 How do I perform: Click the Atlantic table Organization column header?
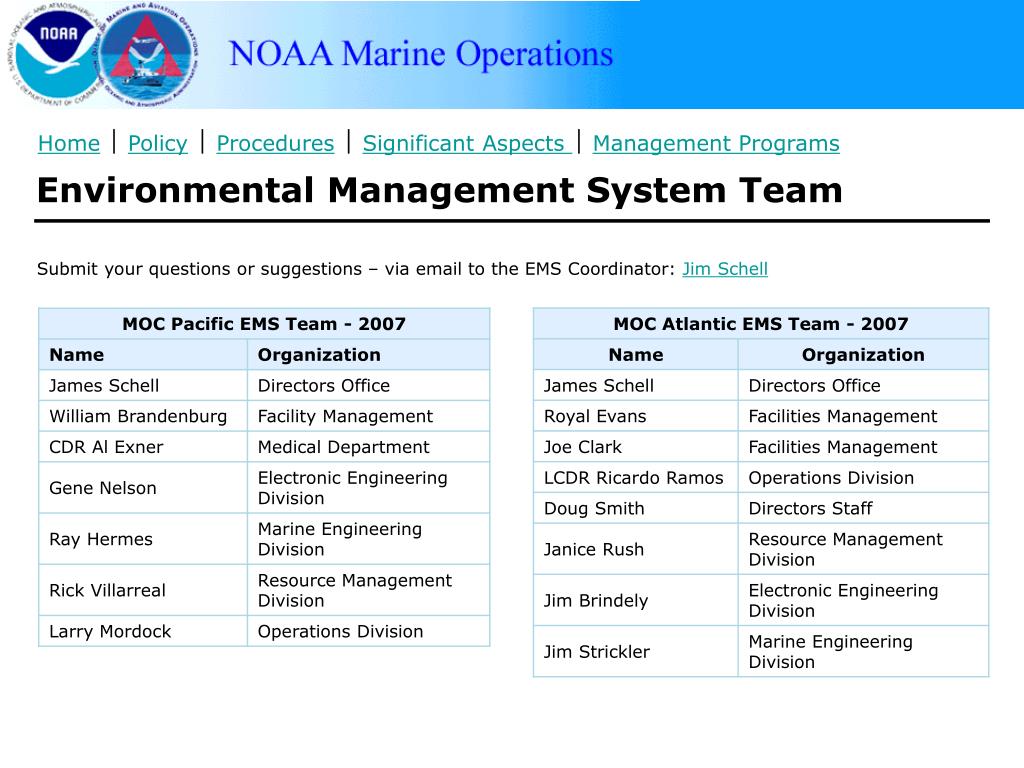[x=863, y=355]
